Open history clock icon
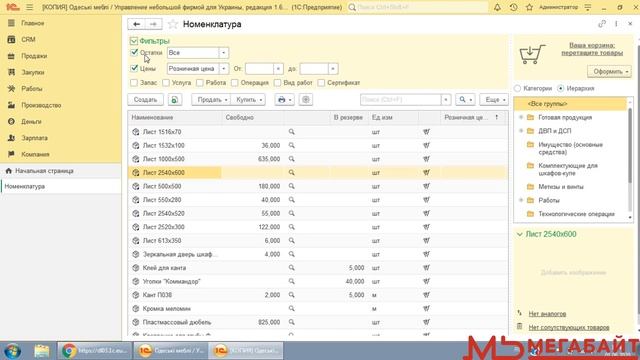640x360 pixels. (513, 7)
